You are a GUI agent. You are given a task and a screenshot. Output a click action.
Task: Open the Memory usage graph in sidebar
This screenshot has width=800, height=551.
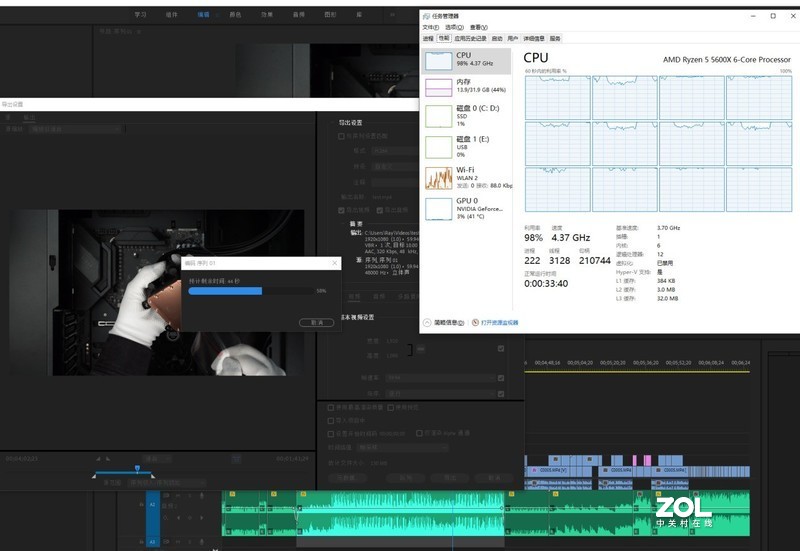[x=438, y=88]
